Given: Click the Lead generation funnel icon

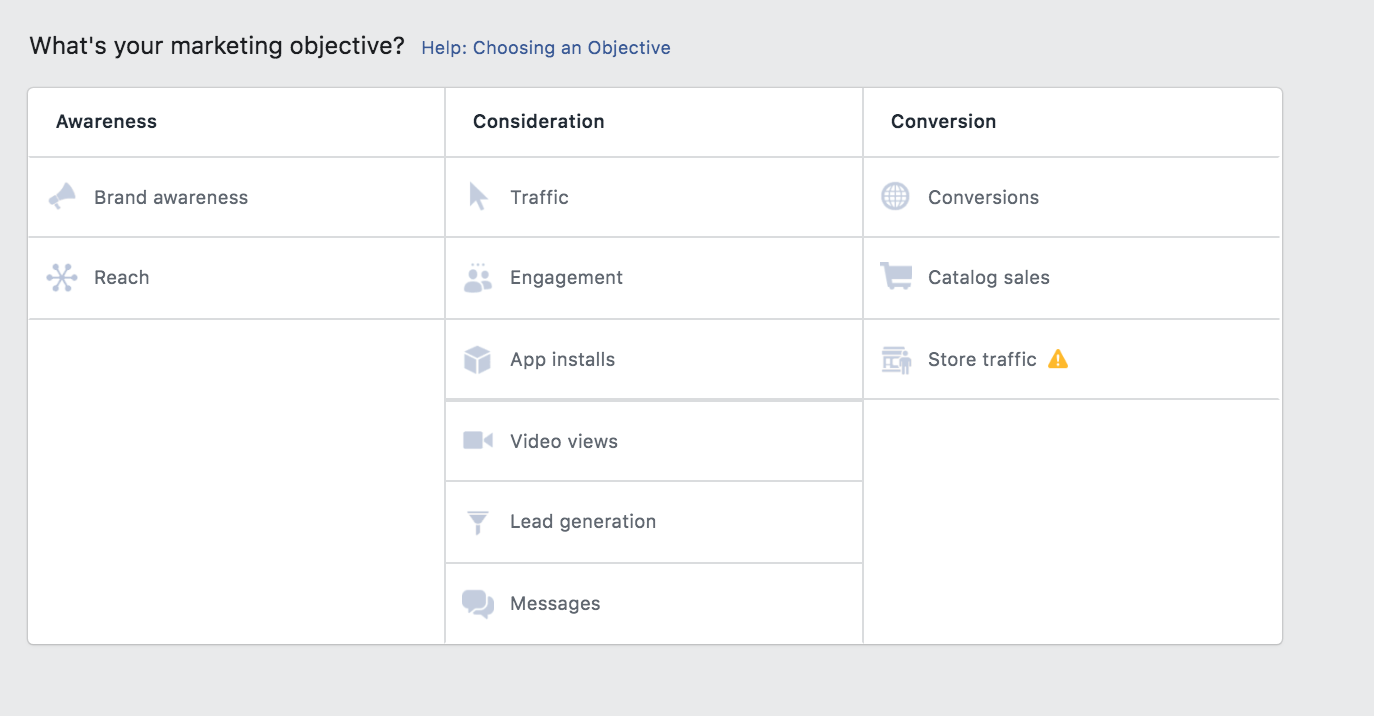Looking at the screenshot, I should coord(478,522).
